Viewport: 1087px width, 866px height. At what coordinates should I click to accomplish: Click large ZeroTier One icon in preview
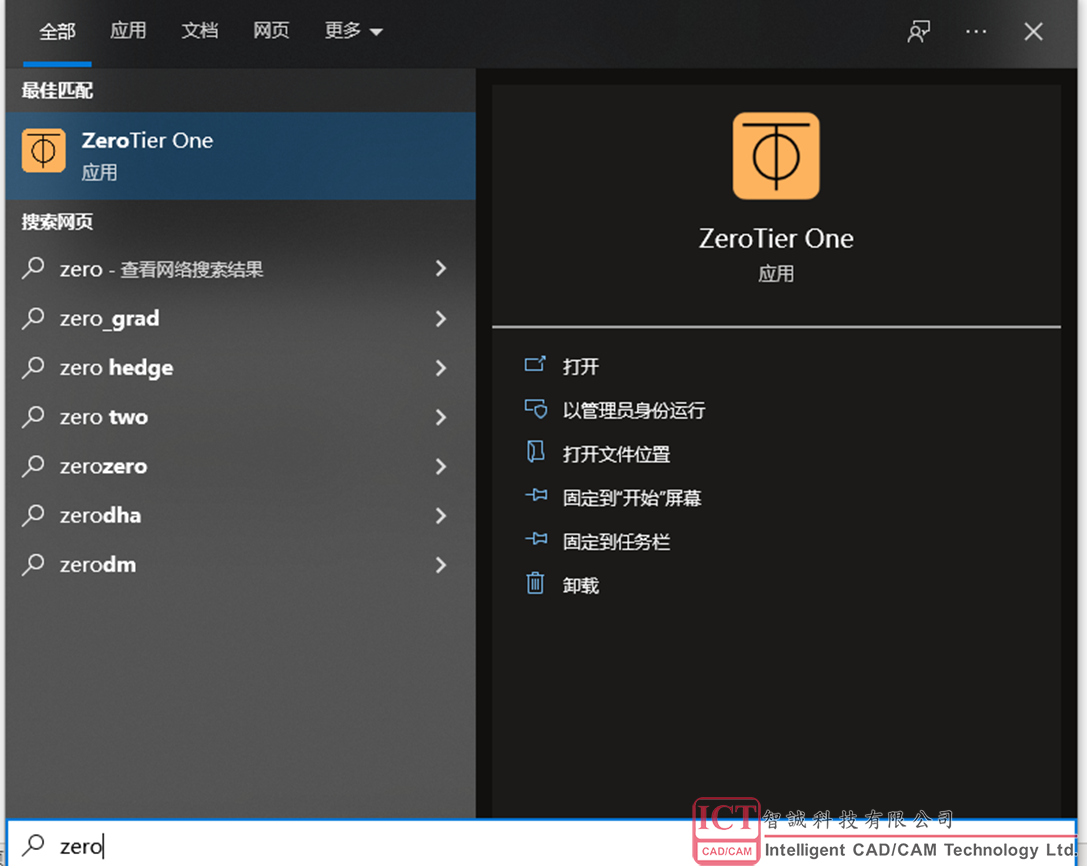pyautogui.click(x=776, y=156)
